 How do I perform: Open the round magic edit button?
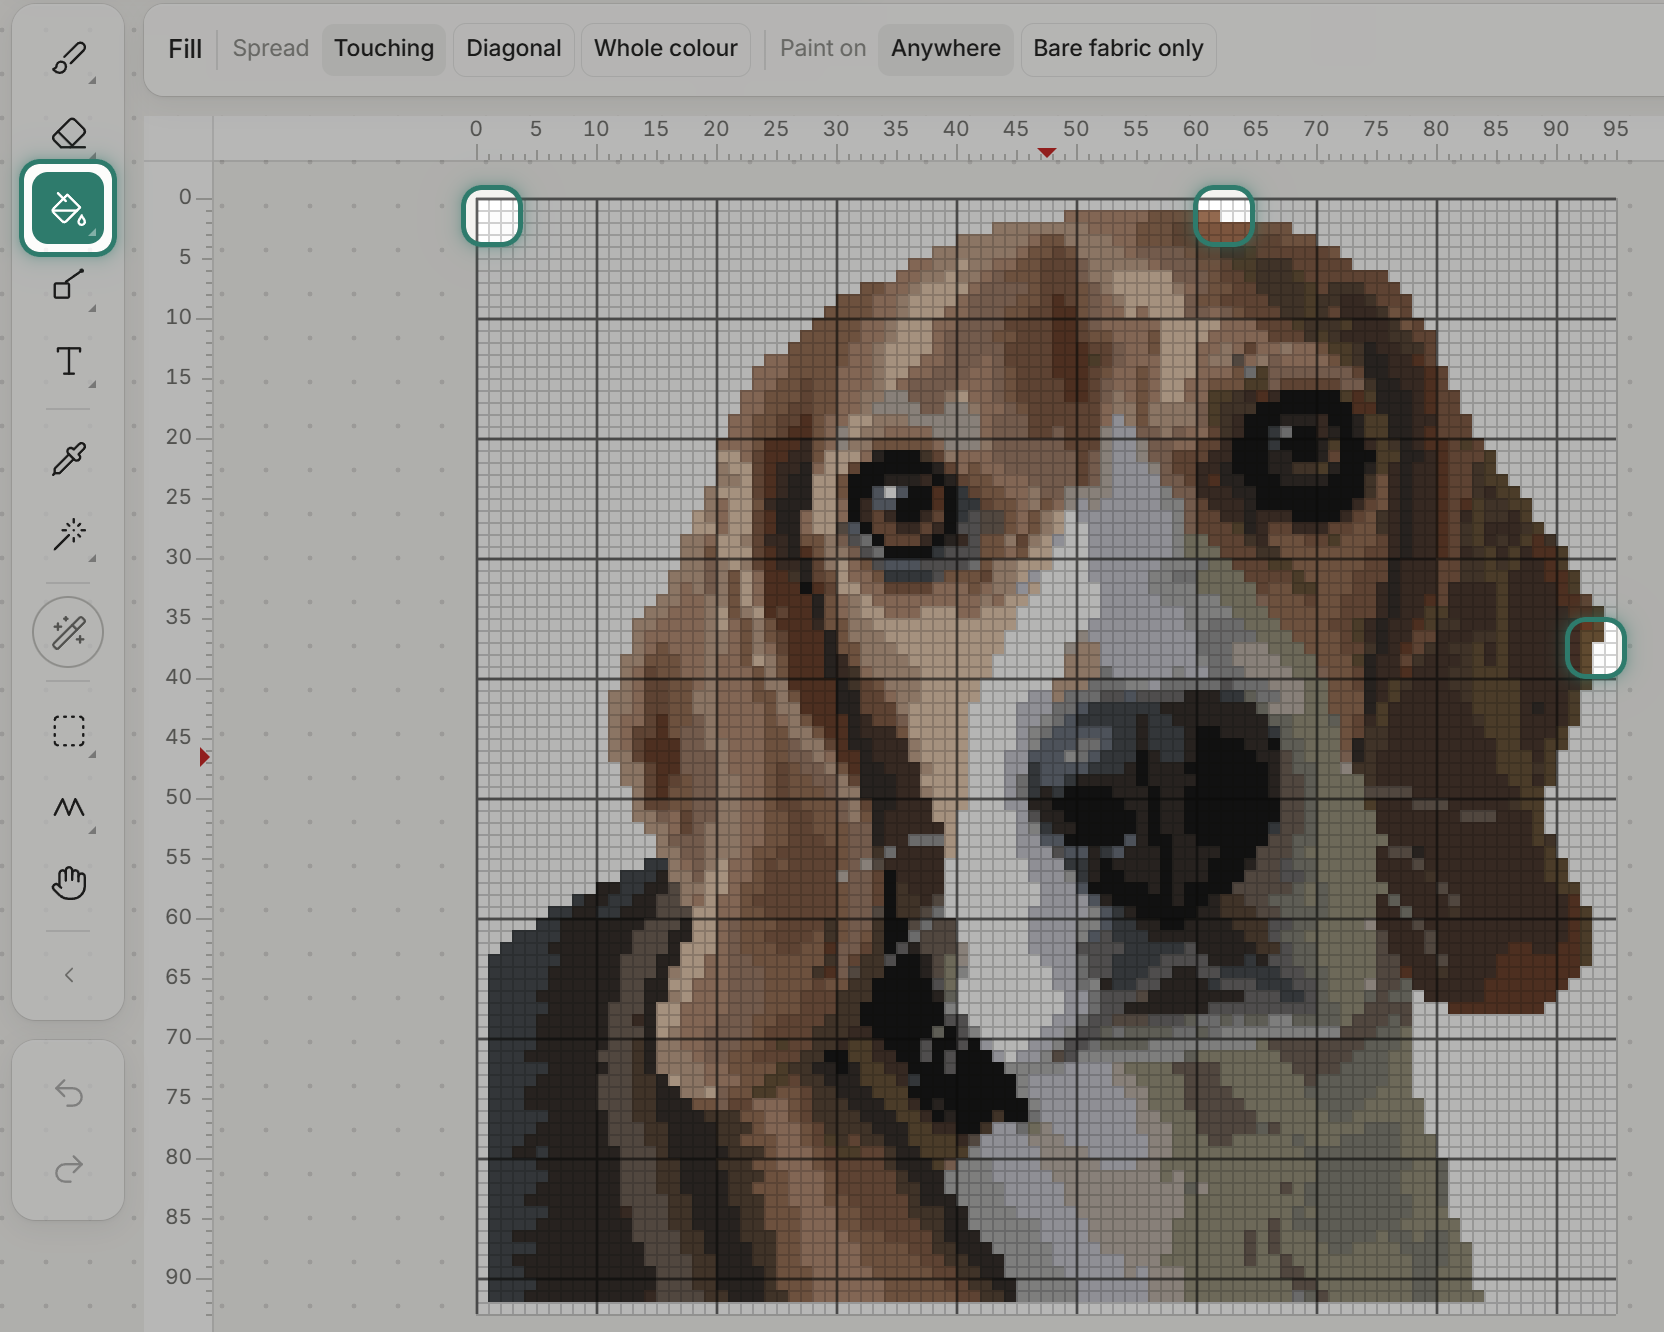click(68, 632)
